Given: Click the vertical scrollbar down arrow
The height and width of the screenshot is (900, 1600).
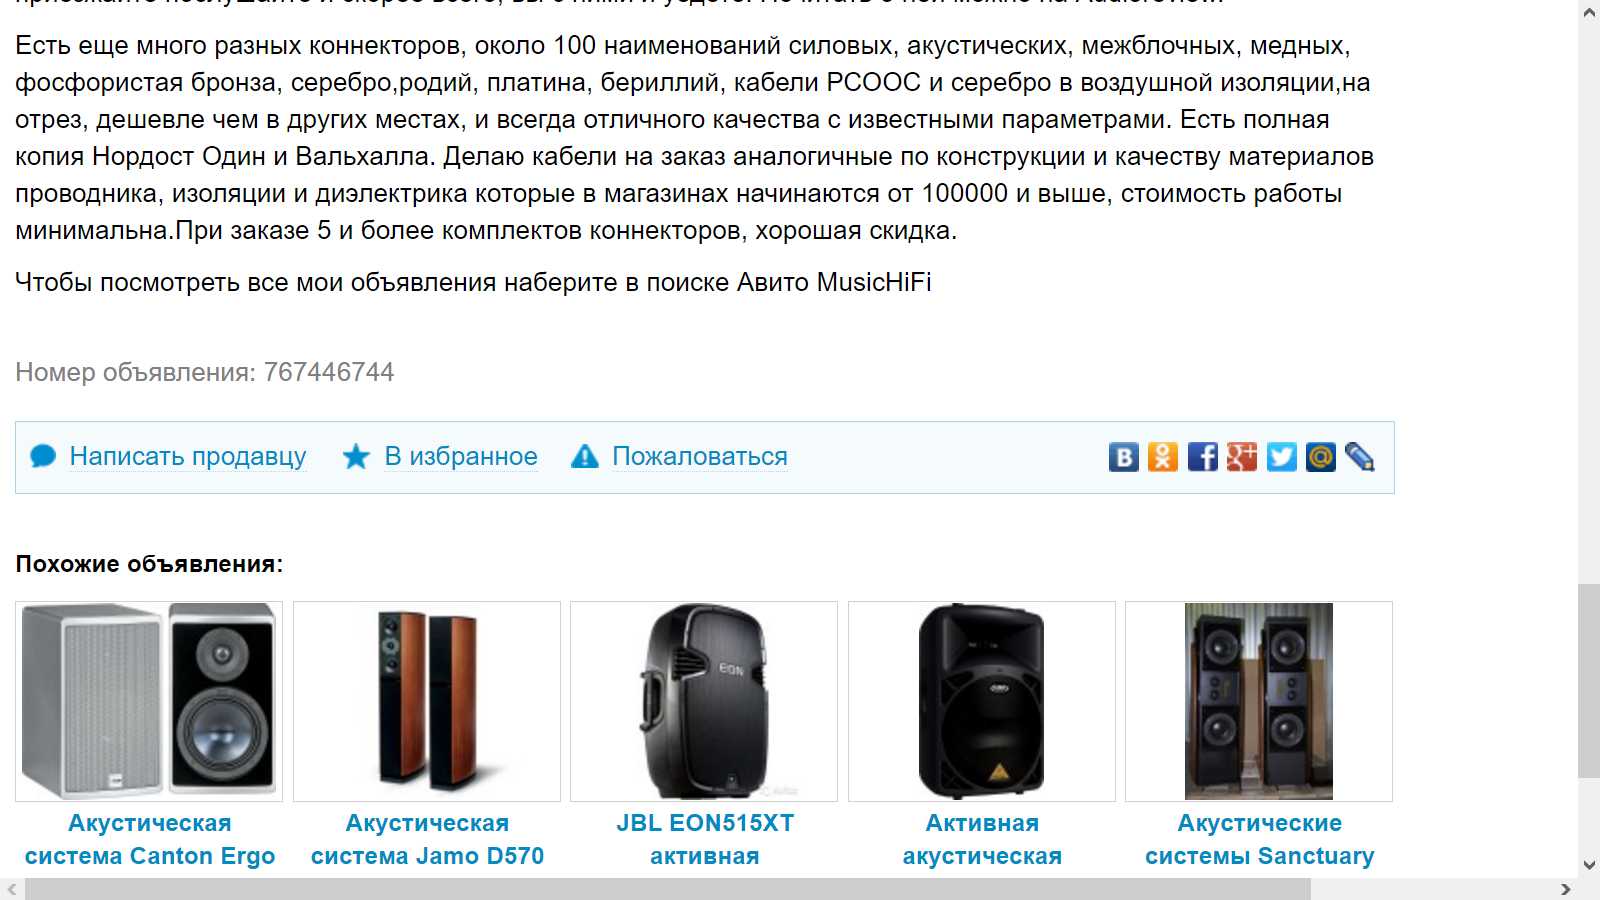Looking at the screenshot, I should pyautogui.click(x=1589, y=866).
